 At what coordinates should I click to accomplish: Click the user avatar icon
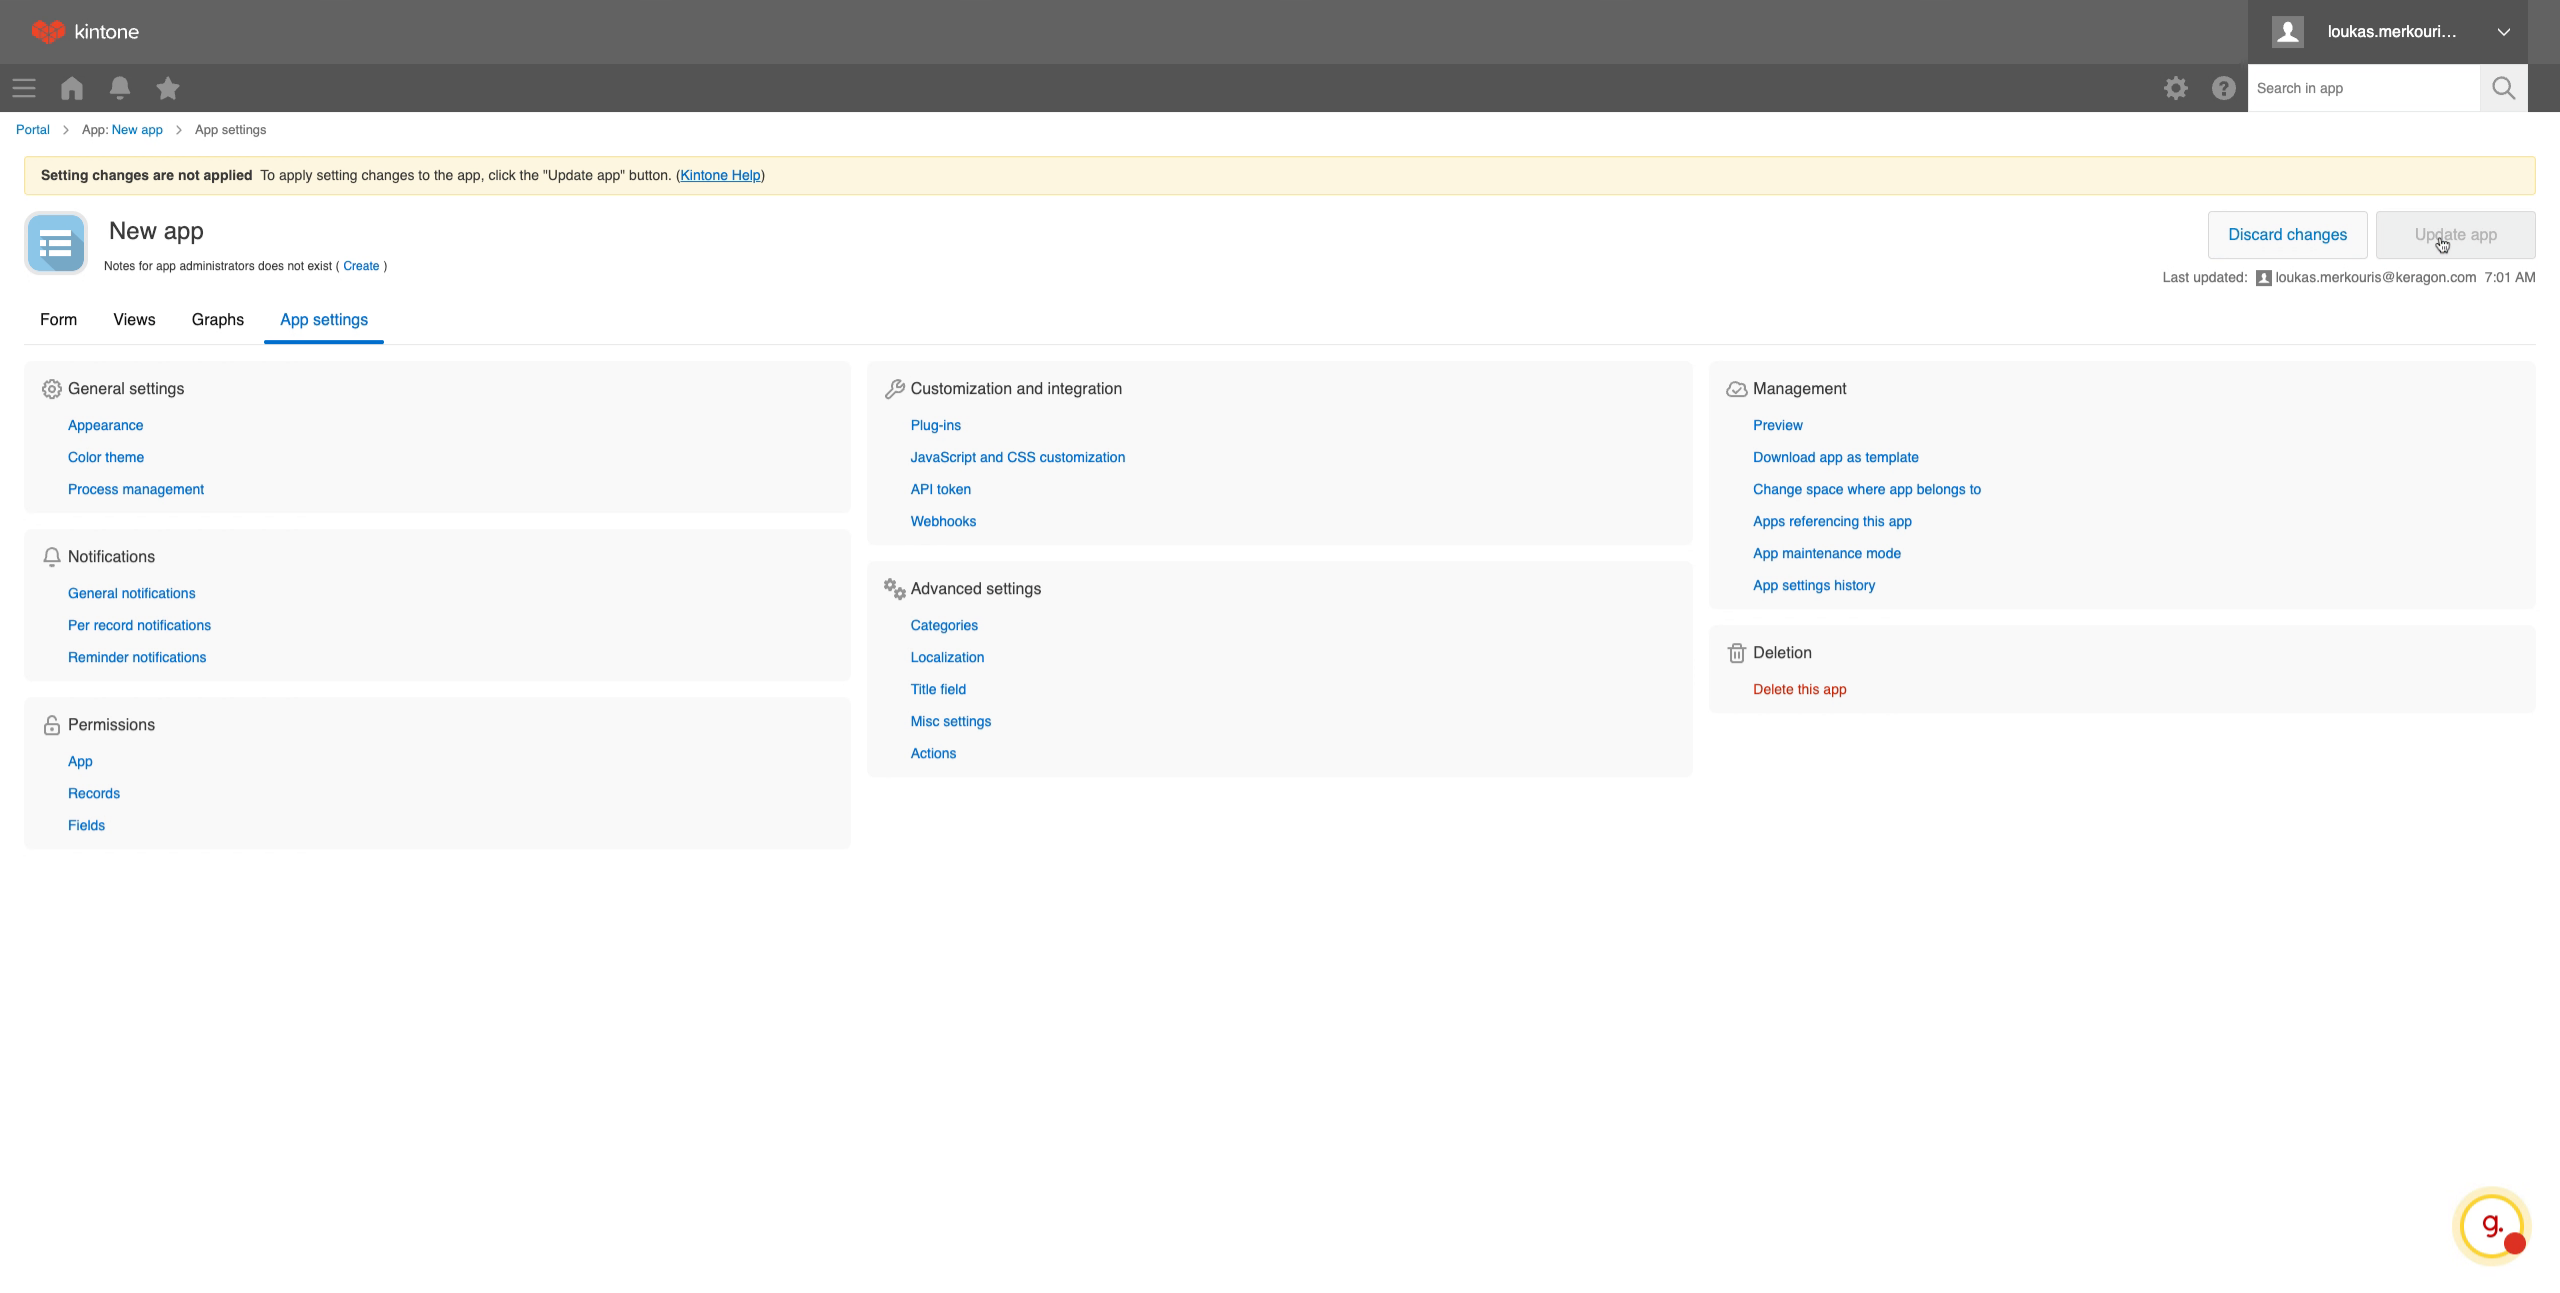pyautogui.click(x=2287, y=32)
